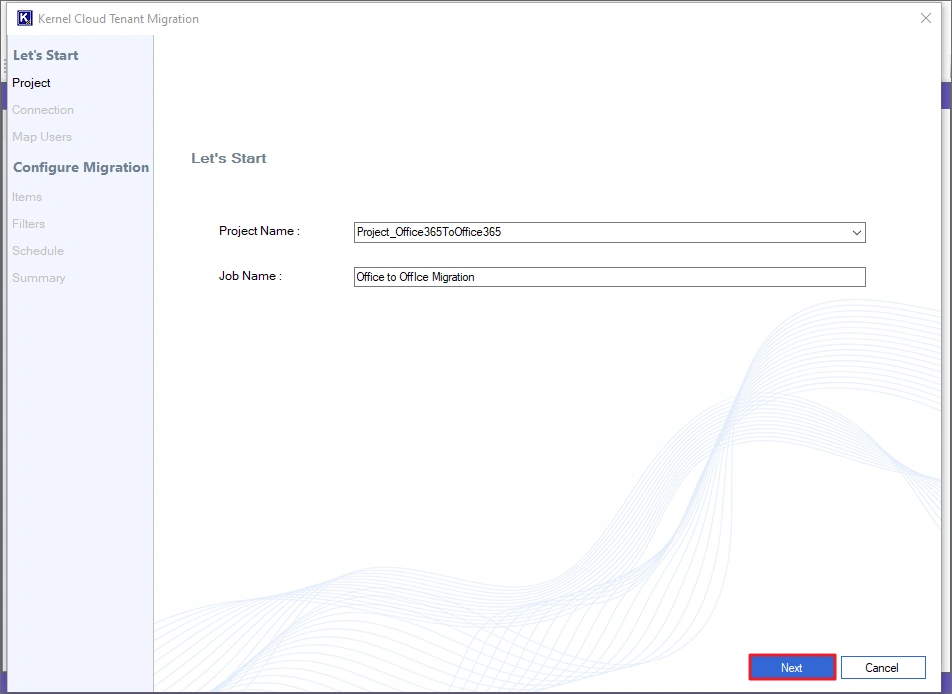Click the Kernel logo in title bar

click(25, 19)
